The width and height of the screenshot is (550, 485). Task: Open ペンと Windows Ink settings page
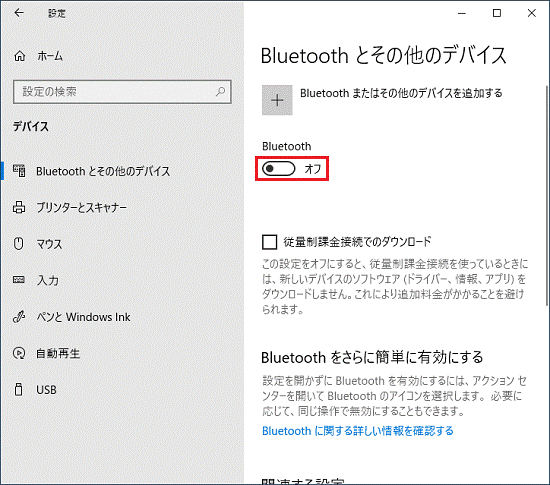click(83, 317)
